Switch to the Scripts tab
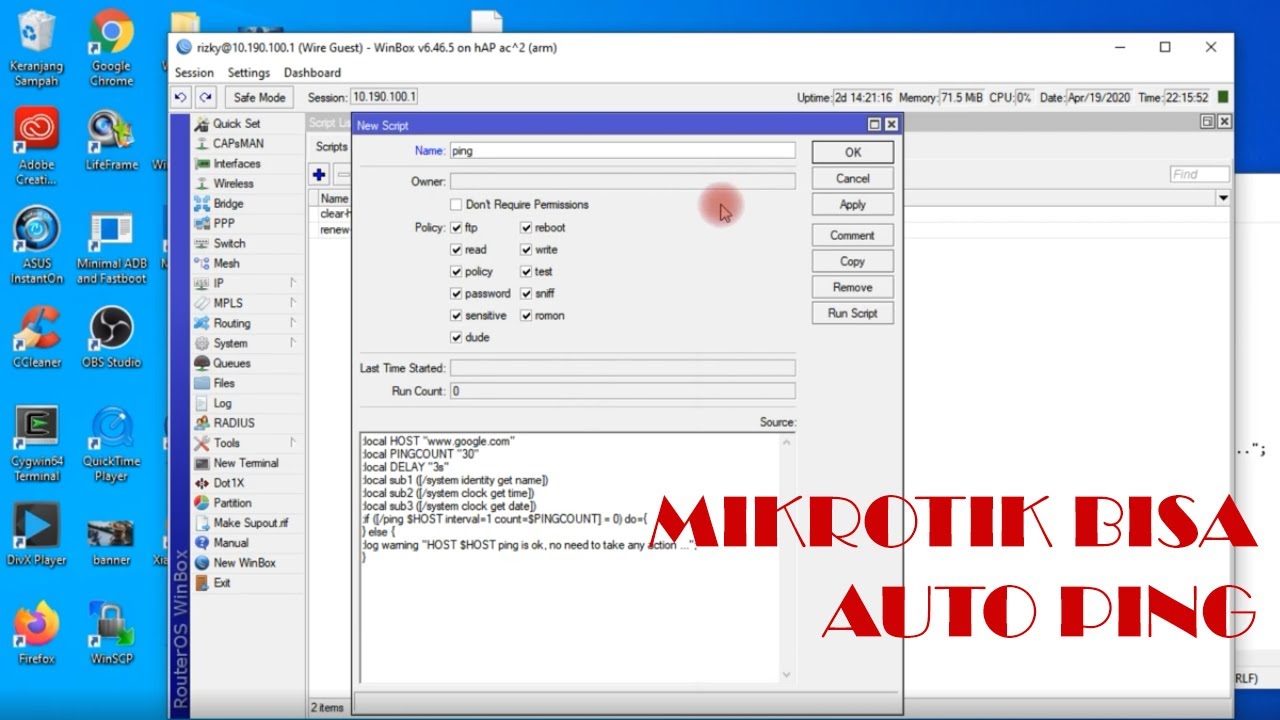 click(x=331, y=147)
